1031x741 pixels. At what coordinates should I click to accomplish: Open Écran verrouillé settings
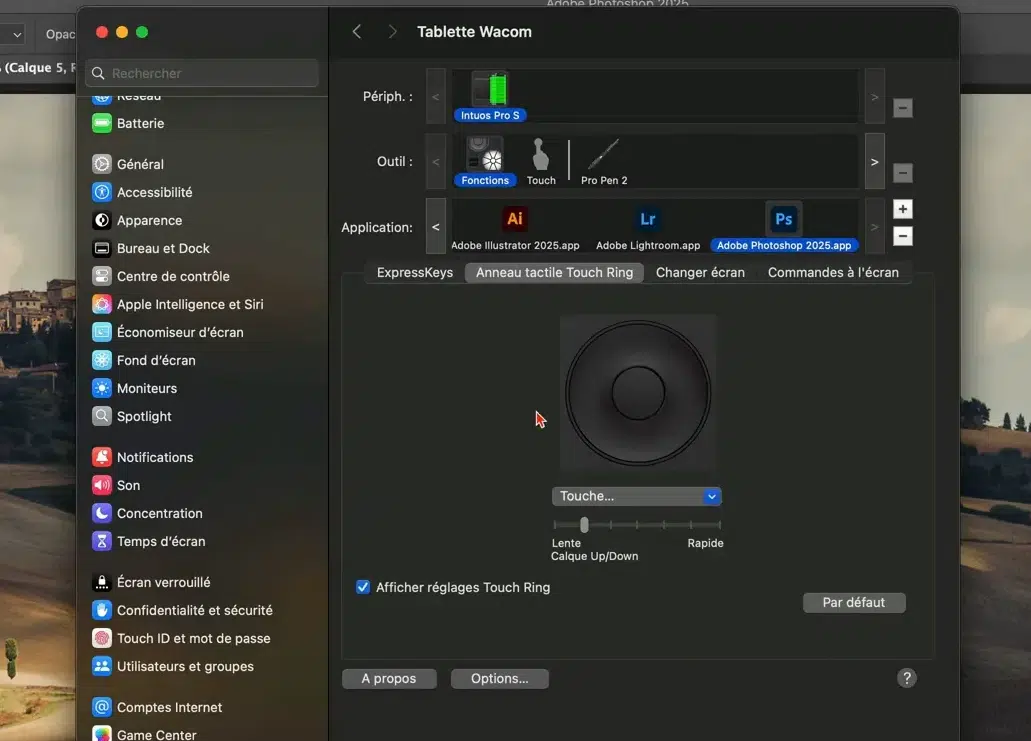coord(151,582)
